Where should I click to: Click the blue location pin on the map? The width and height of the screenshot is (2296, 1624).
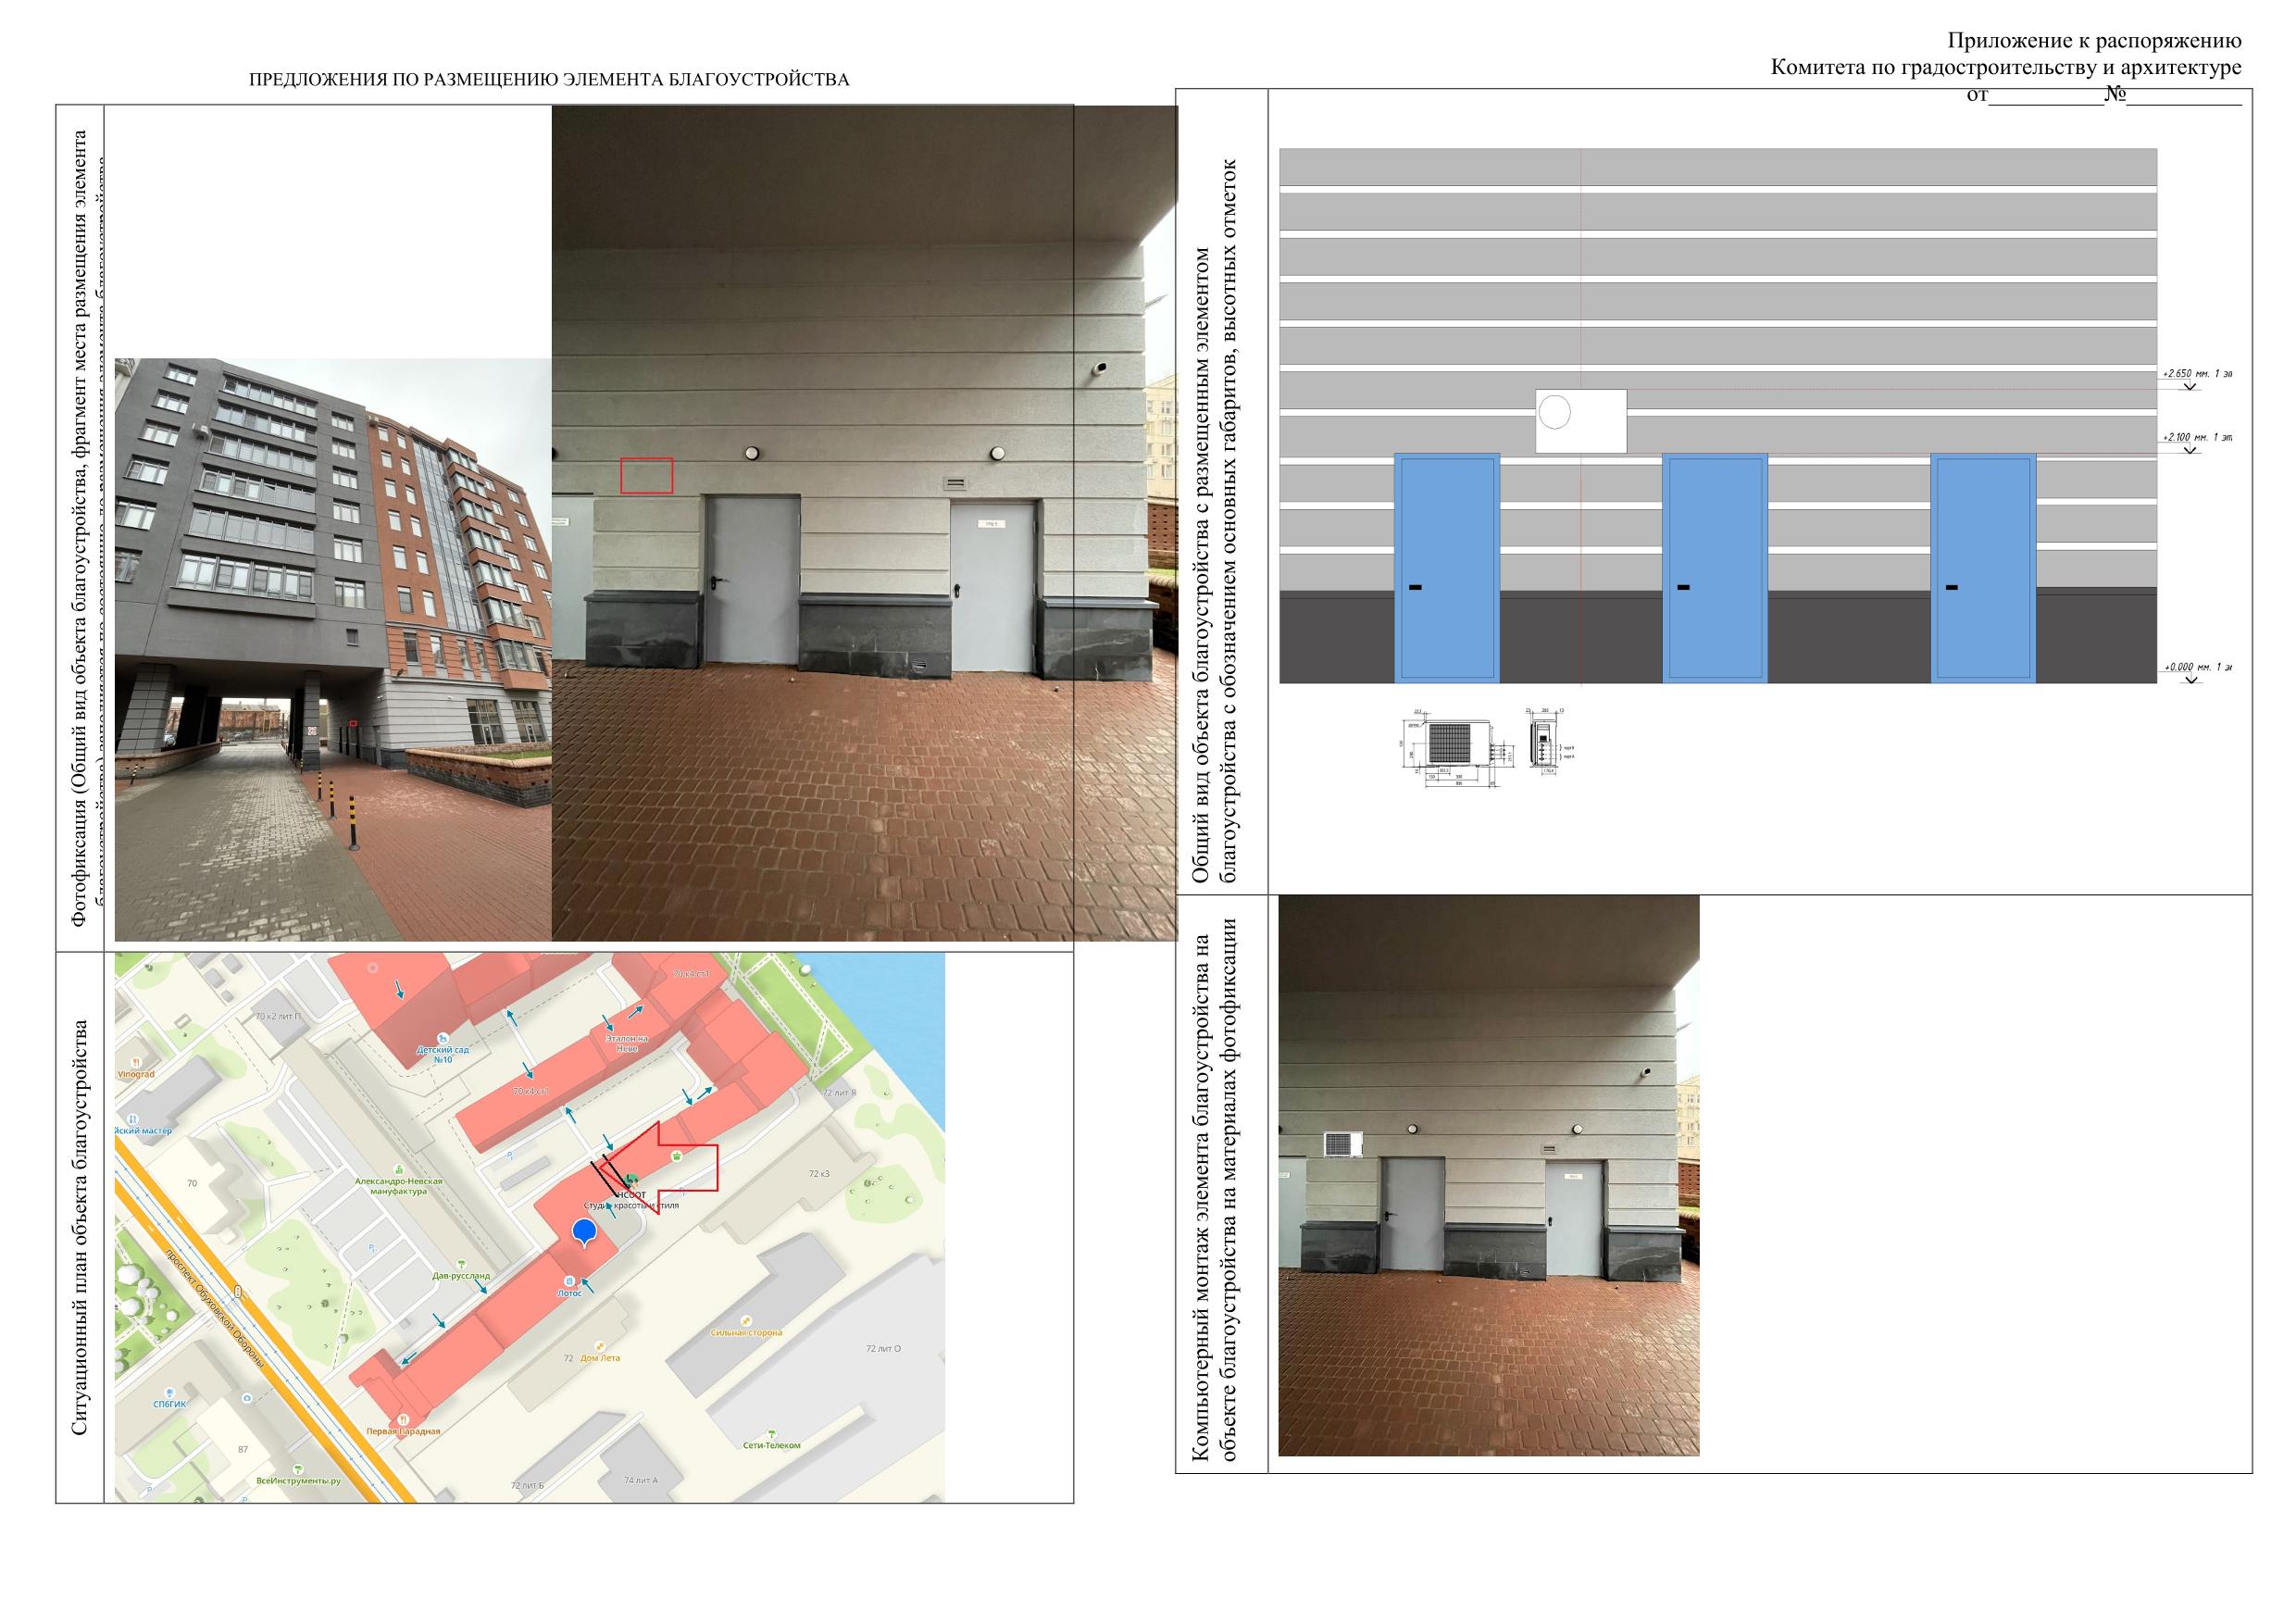click(x=584, y=1233)
